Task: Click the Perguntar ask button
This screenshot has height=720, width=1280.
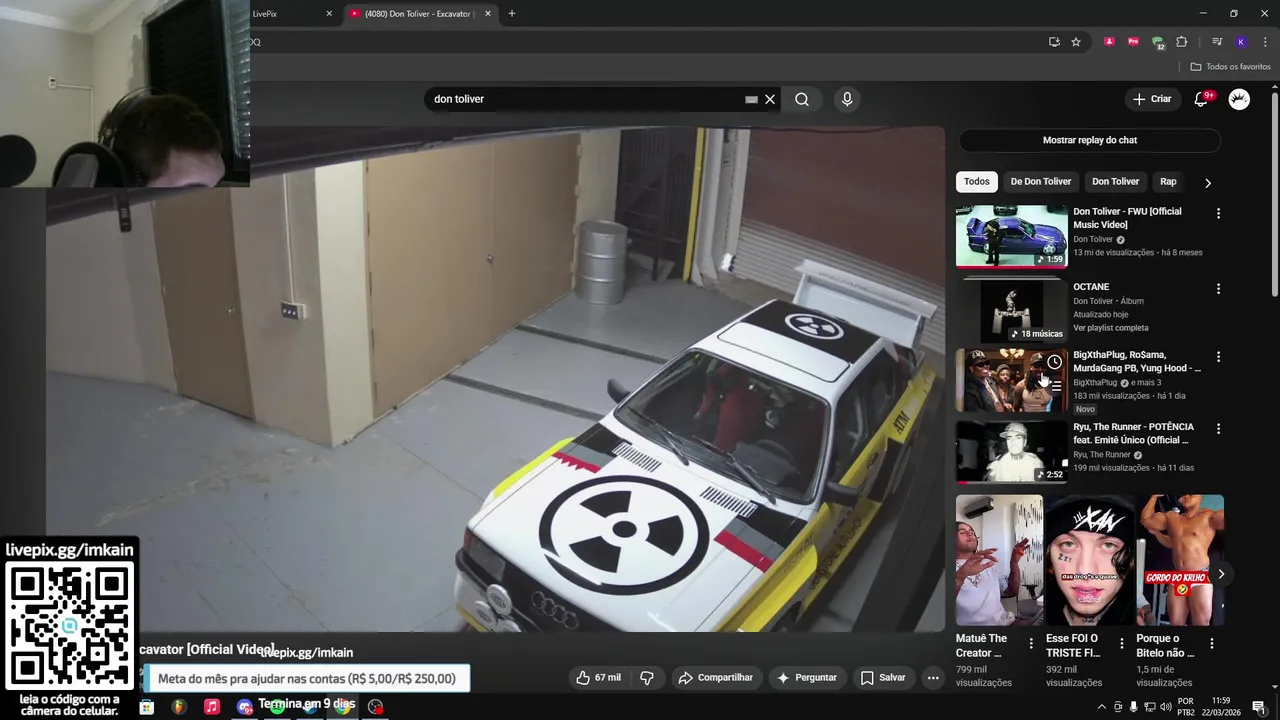Action: click(806, 678)
